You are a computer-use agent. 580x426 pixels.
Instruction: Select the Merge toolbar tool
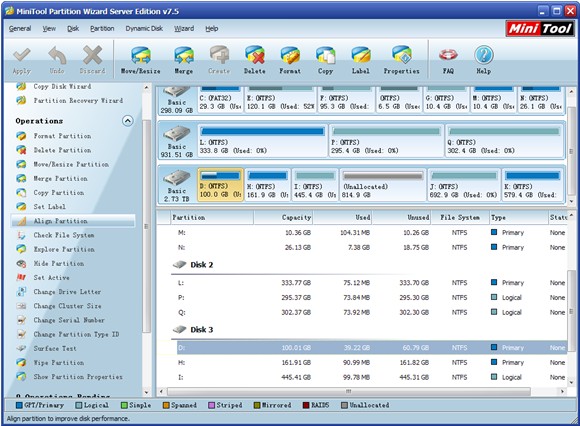184,60
